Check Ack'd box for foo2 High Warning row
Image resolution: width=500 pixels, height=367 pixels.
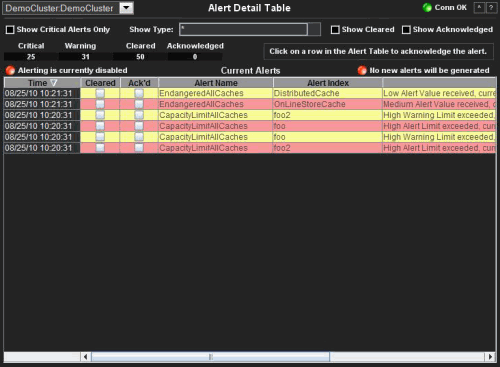click(x=139, y=115)
